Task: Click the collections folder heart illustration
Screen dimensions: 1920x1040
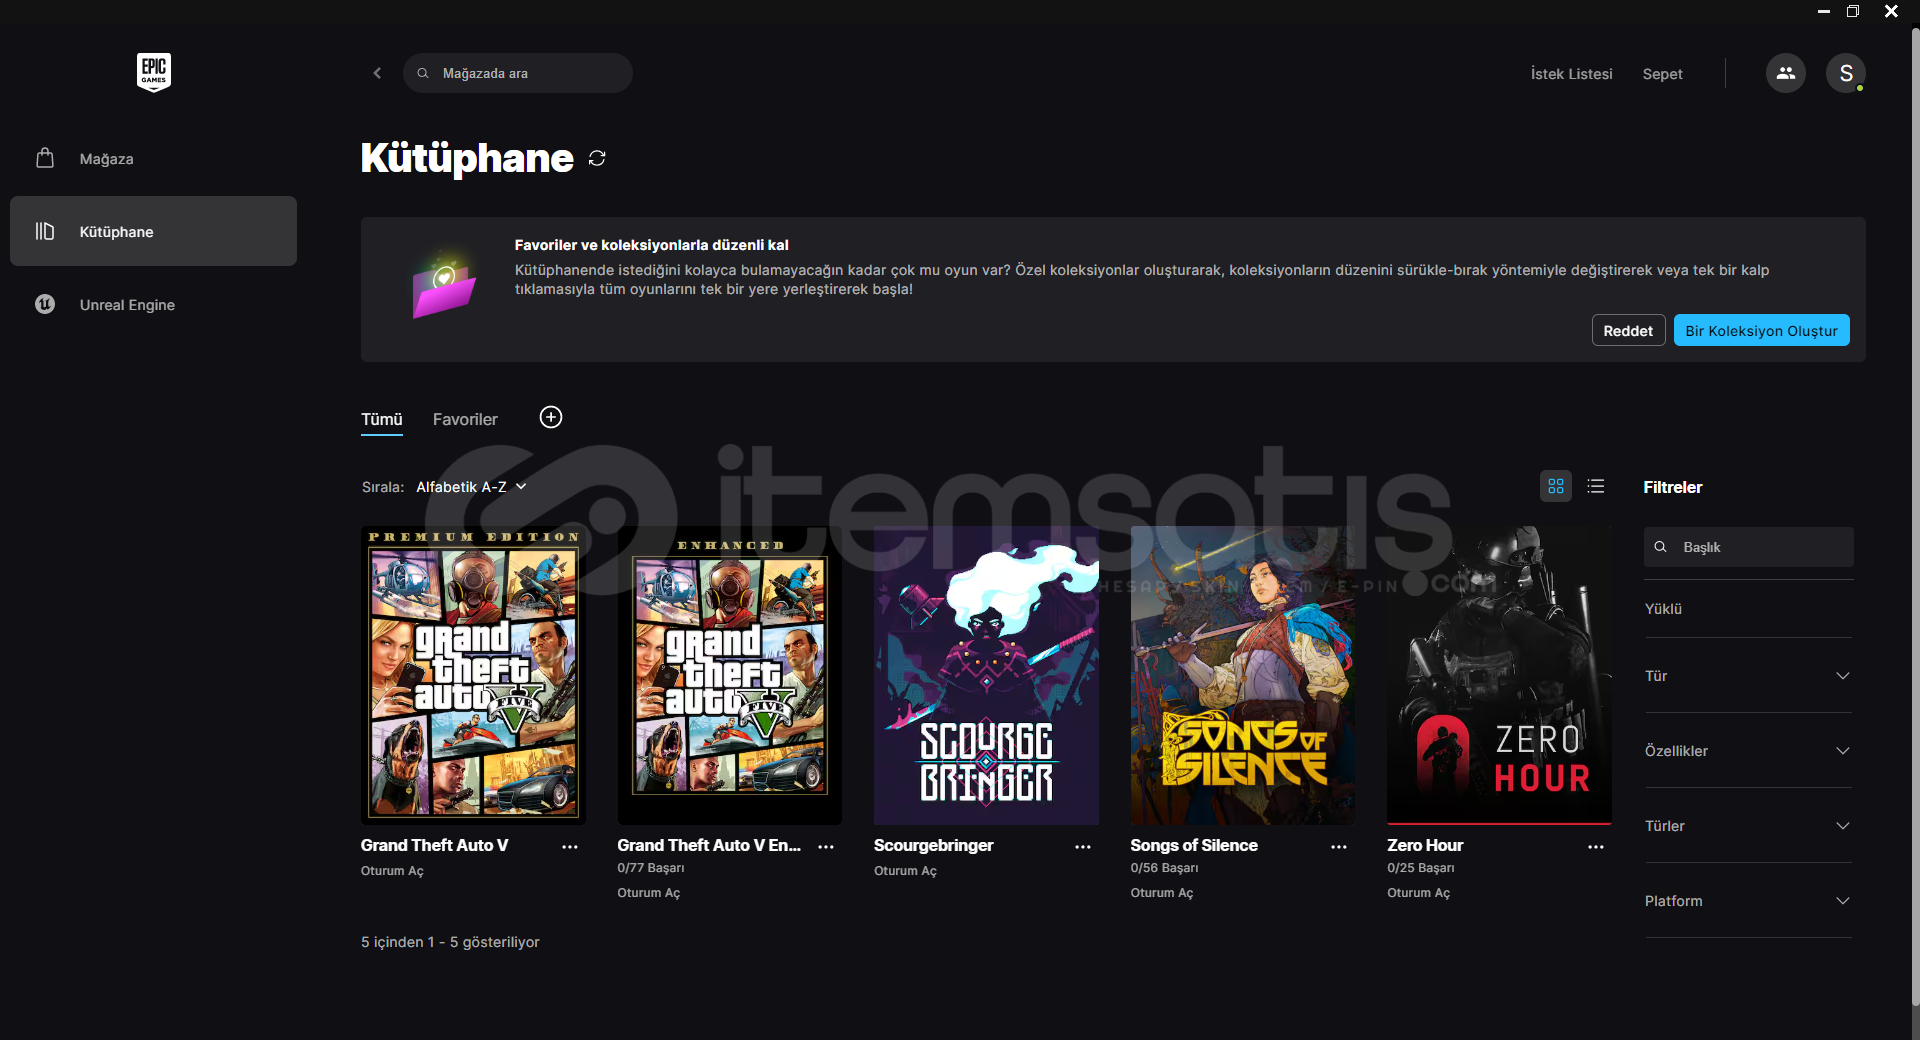Action: click(444, 288)
